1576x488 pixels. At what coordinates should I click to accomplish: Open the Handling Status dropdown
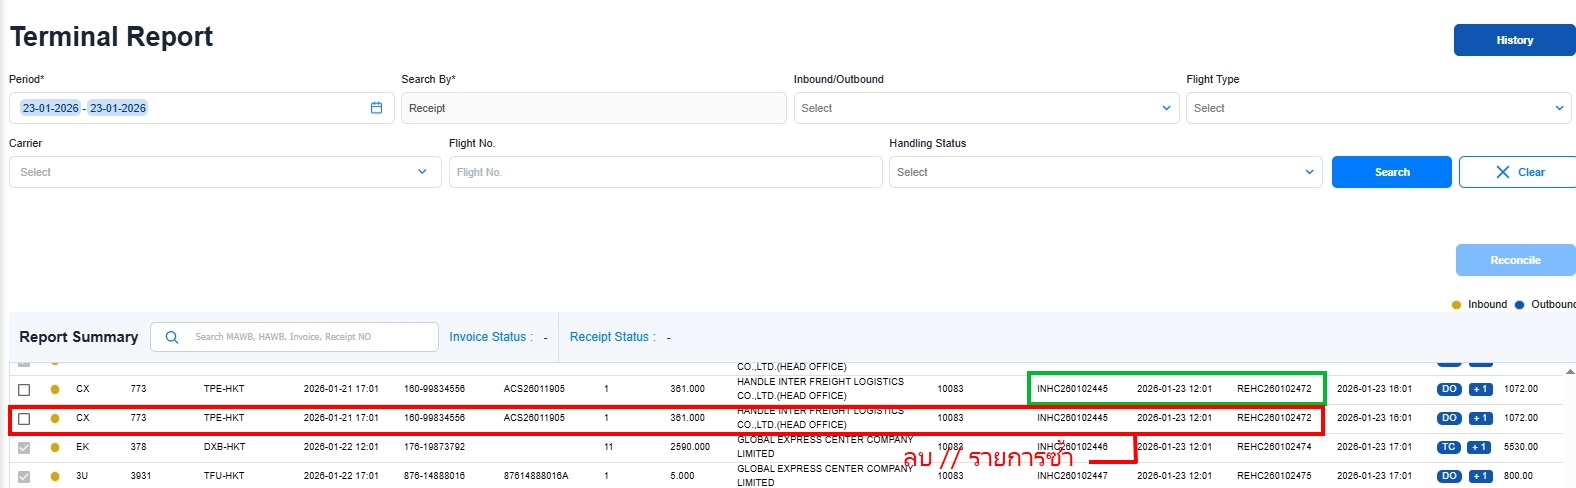tap(1104, 172)
